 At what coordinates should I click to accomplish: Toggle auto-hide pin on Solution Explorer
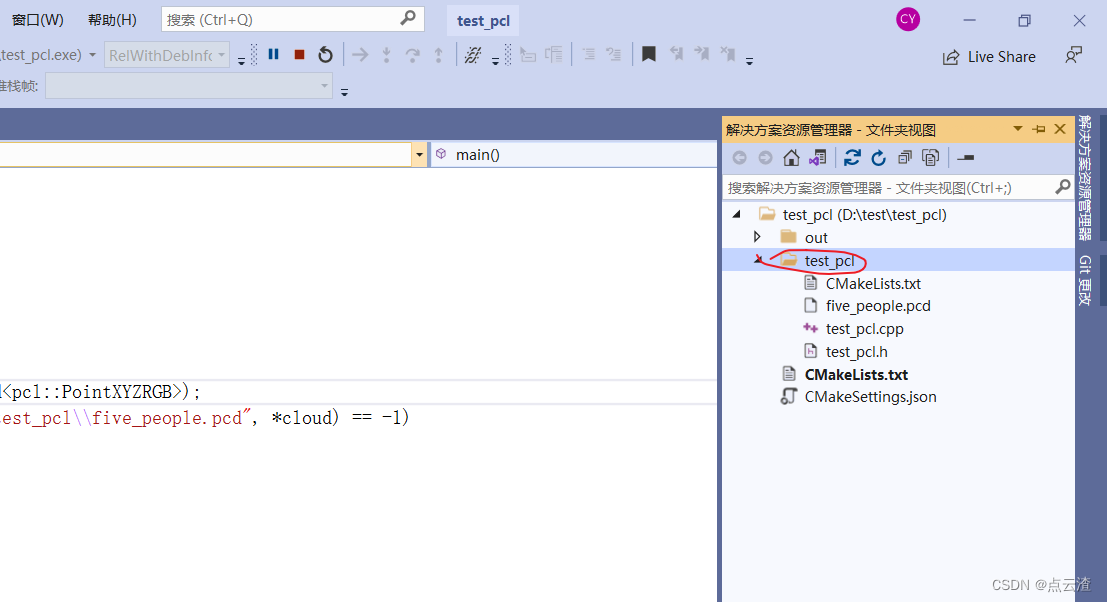[1039, 129]
